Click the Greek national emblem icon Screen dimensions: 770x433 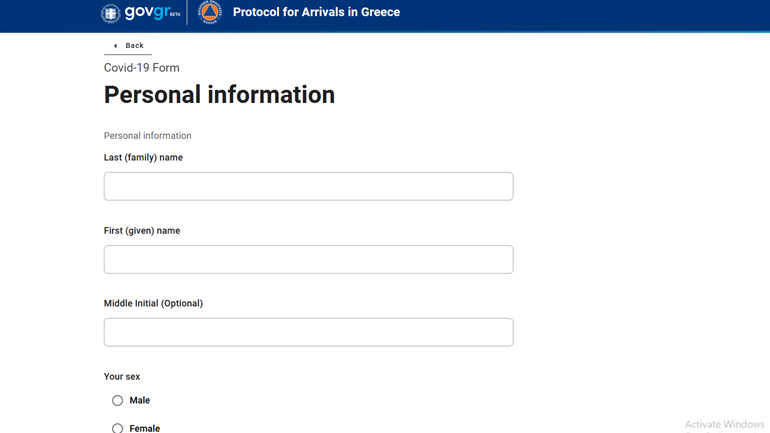tap(110, 13)
